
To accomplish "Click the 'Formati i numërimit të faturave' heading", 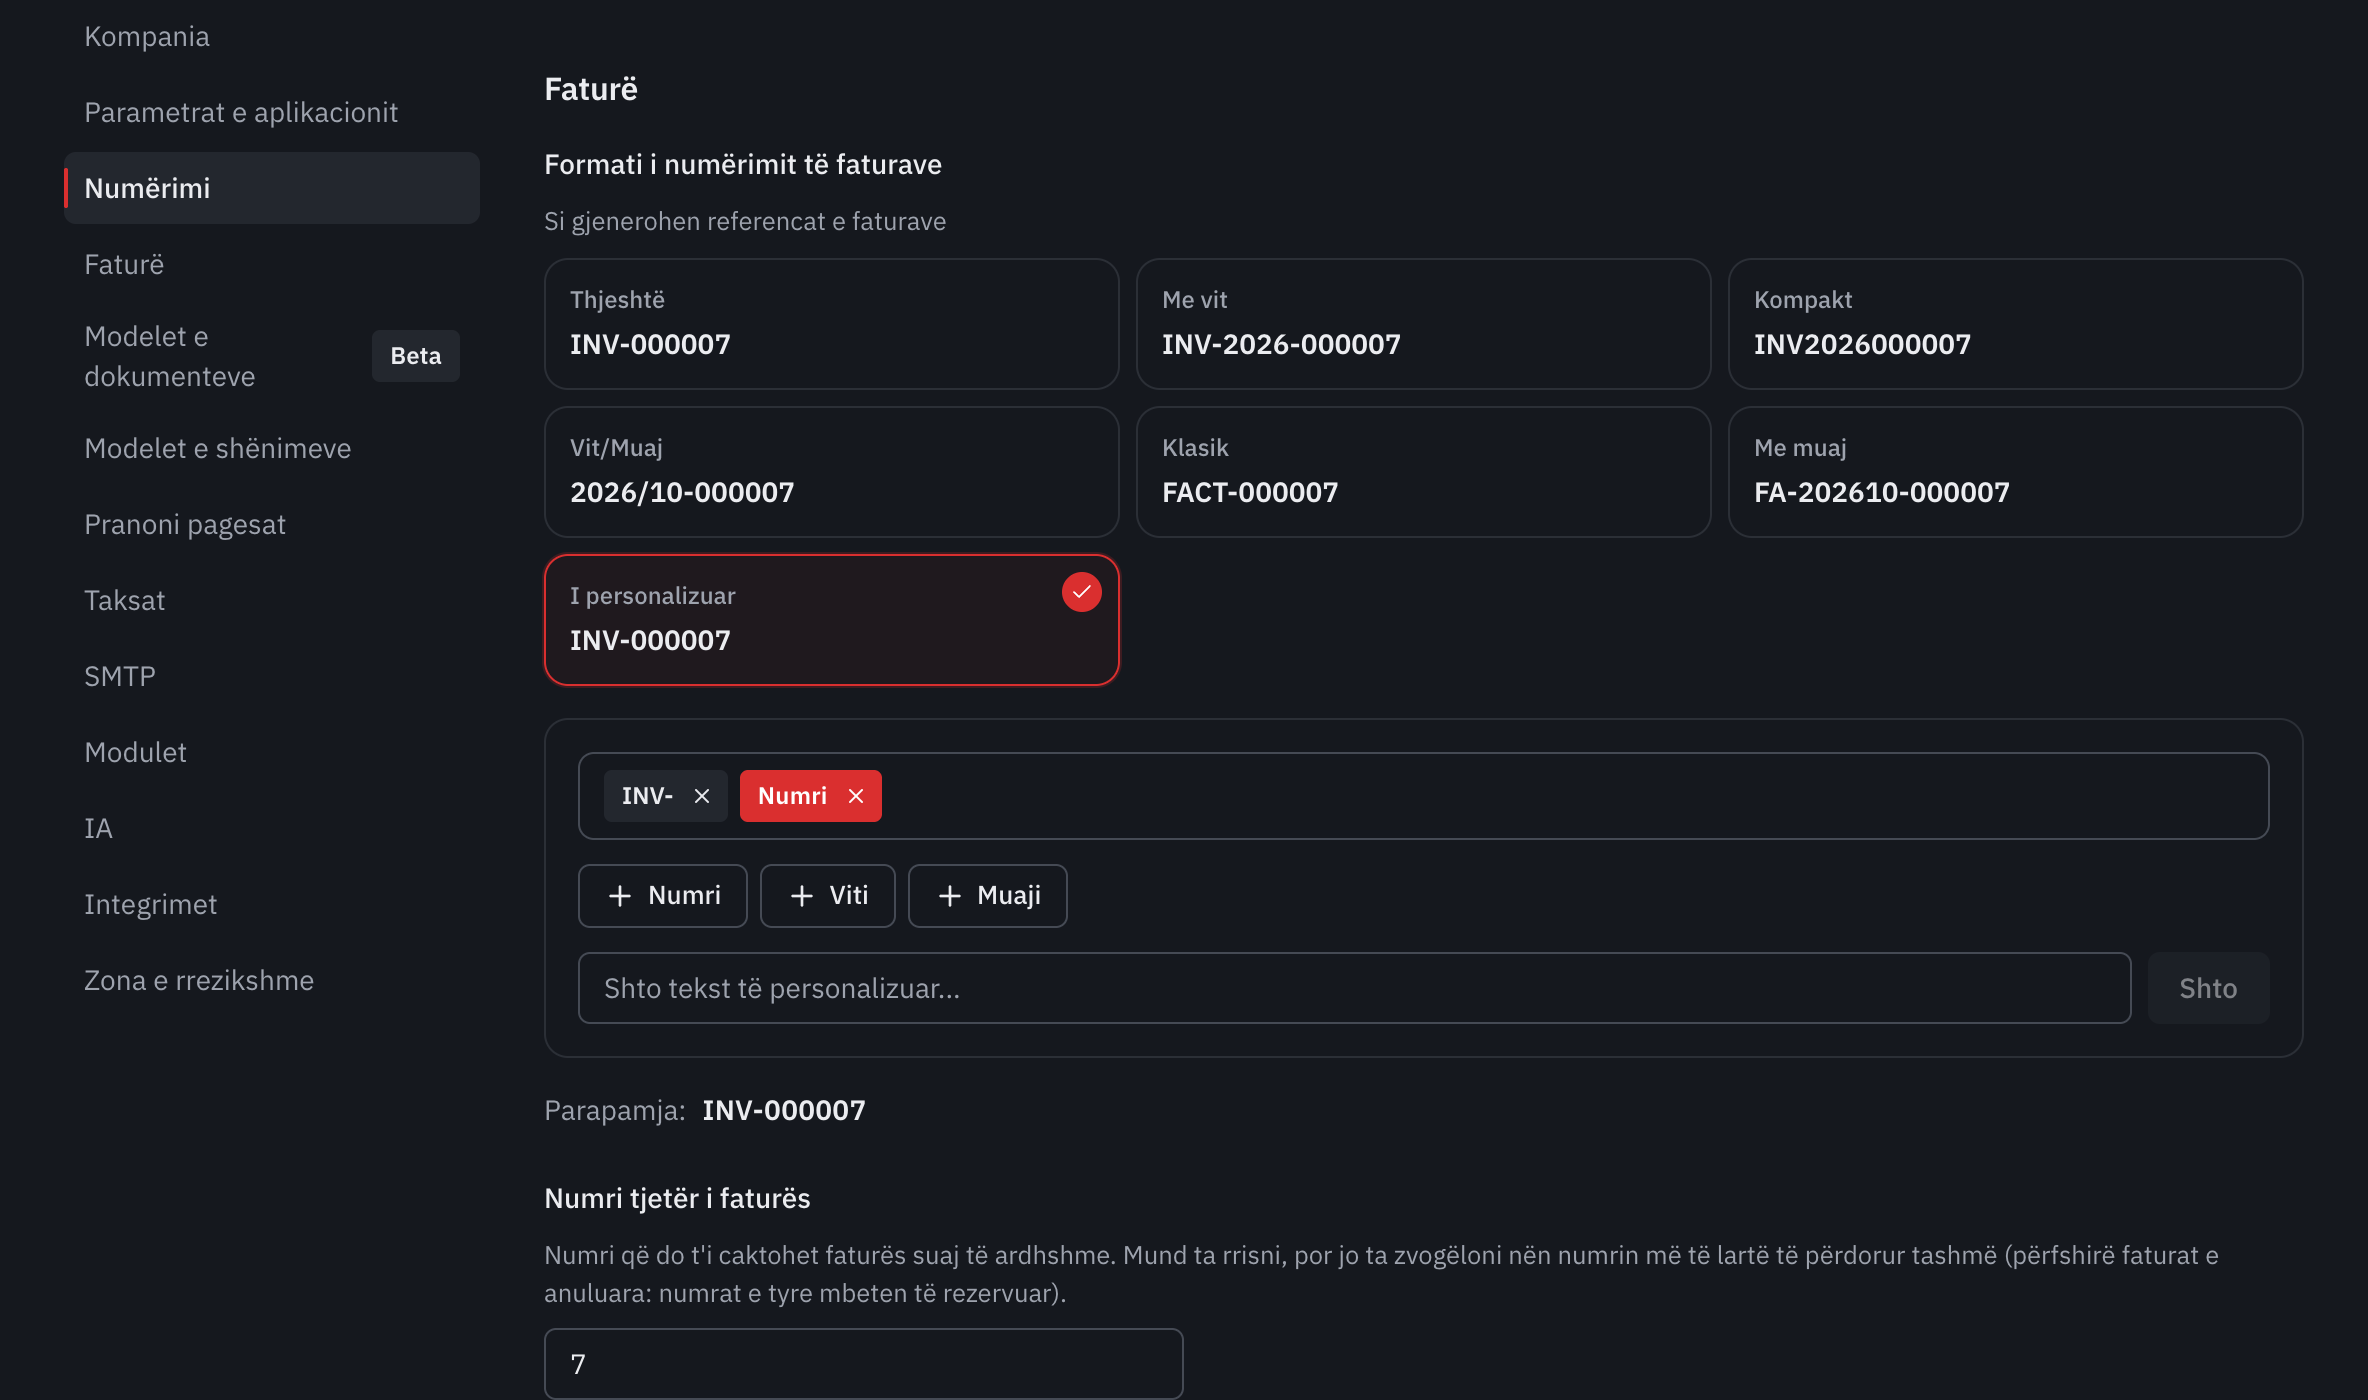I will pyautogui.click(x=743, y=164).
